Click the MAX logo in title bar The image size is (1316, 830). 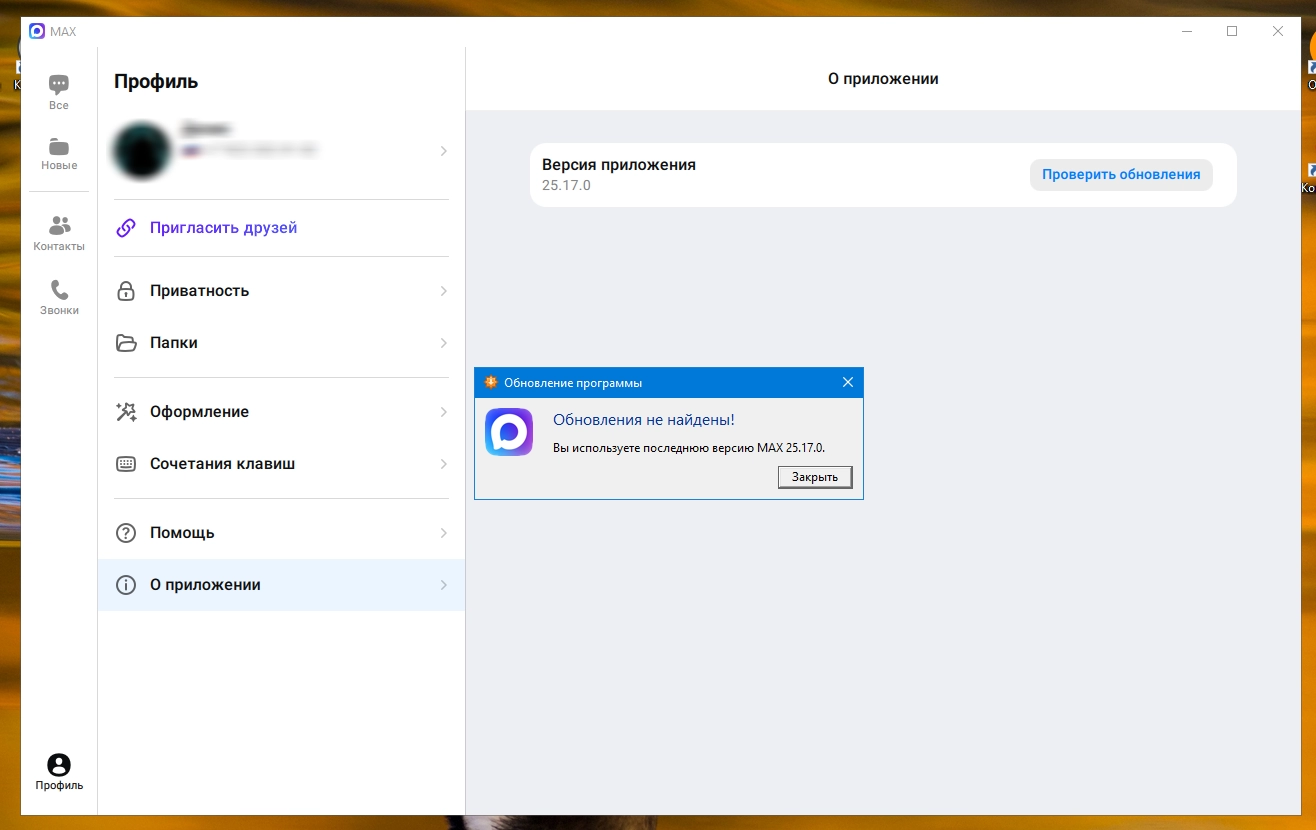click(37, 31)
